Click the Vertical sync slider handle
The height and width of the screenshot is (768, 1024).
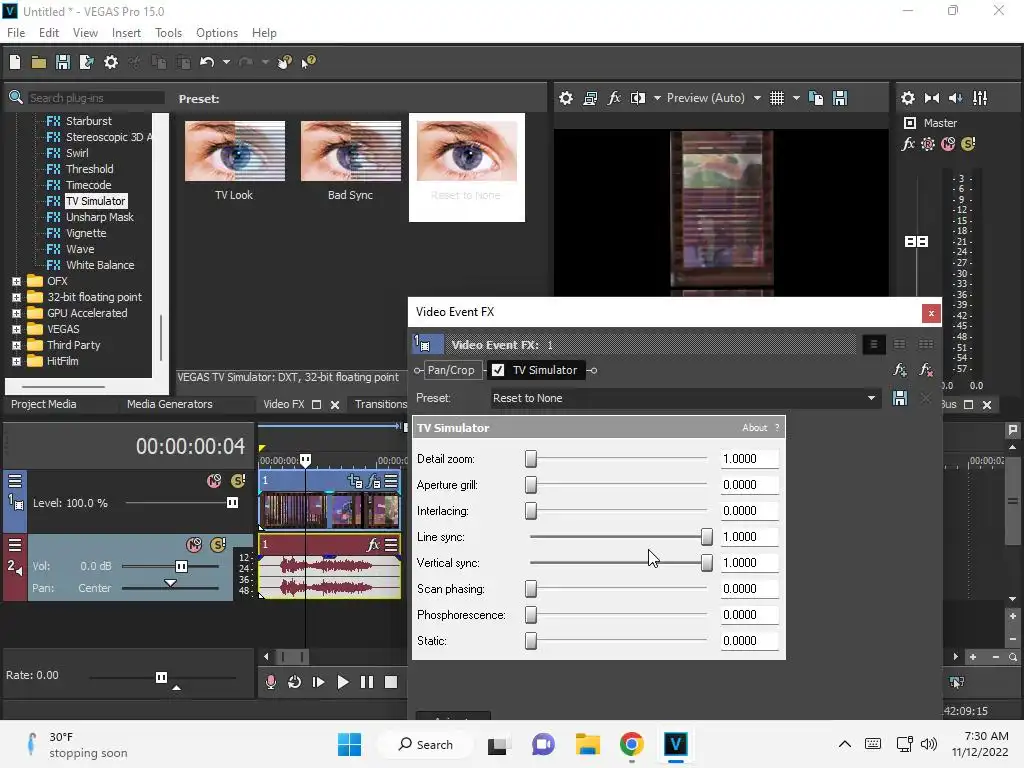point(707,563)
